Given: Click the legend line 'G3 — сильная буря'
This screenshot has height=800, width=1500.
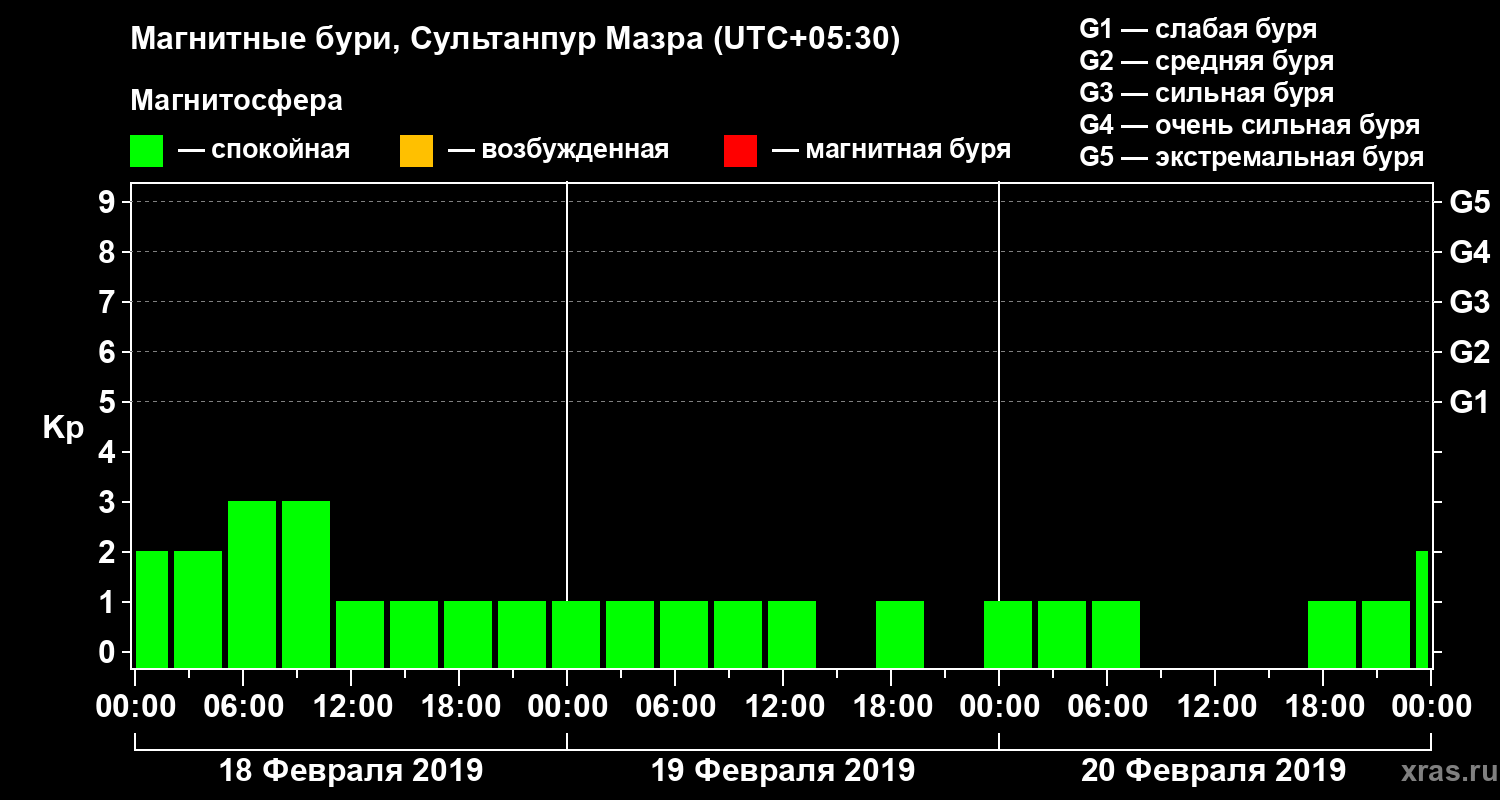Looking at the screenshot, I should pos(1207,93).
